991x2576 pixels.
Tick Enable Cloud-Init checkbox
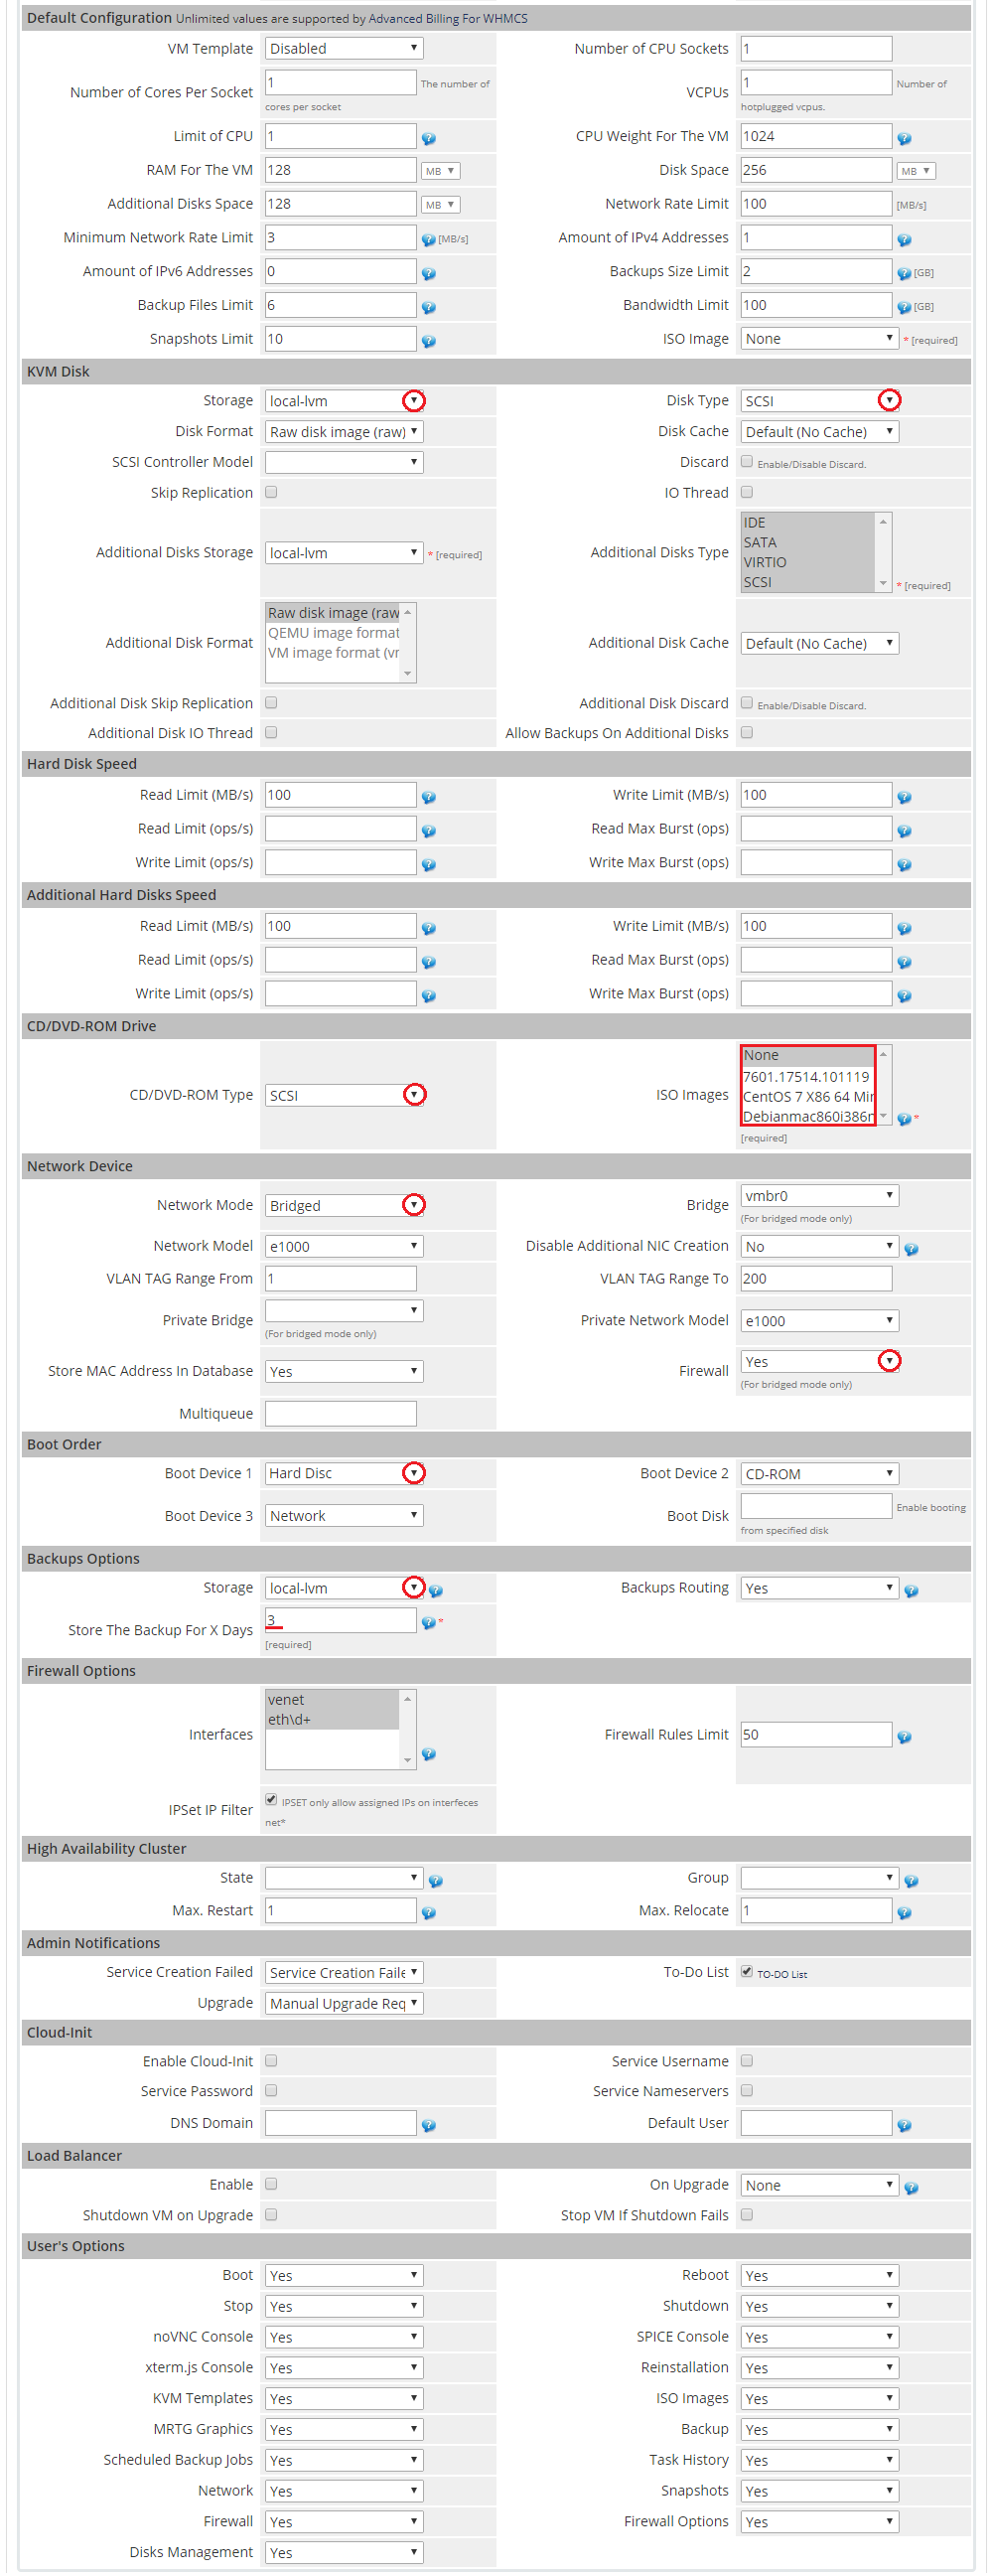271,2061
